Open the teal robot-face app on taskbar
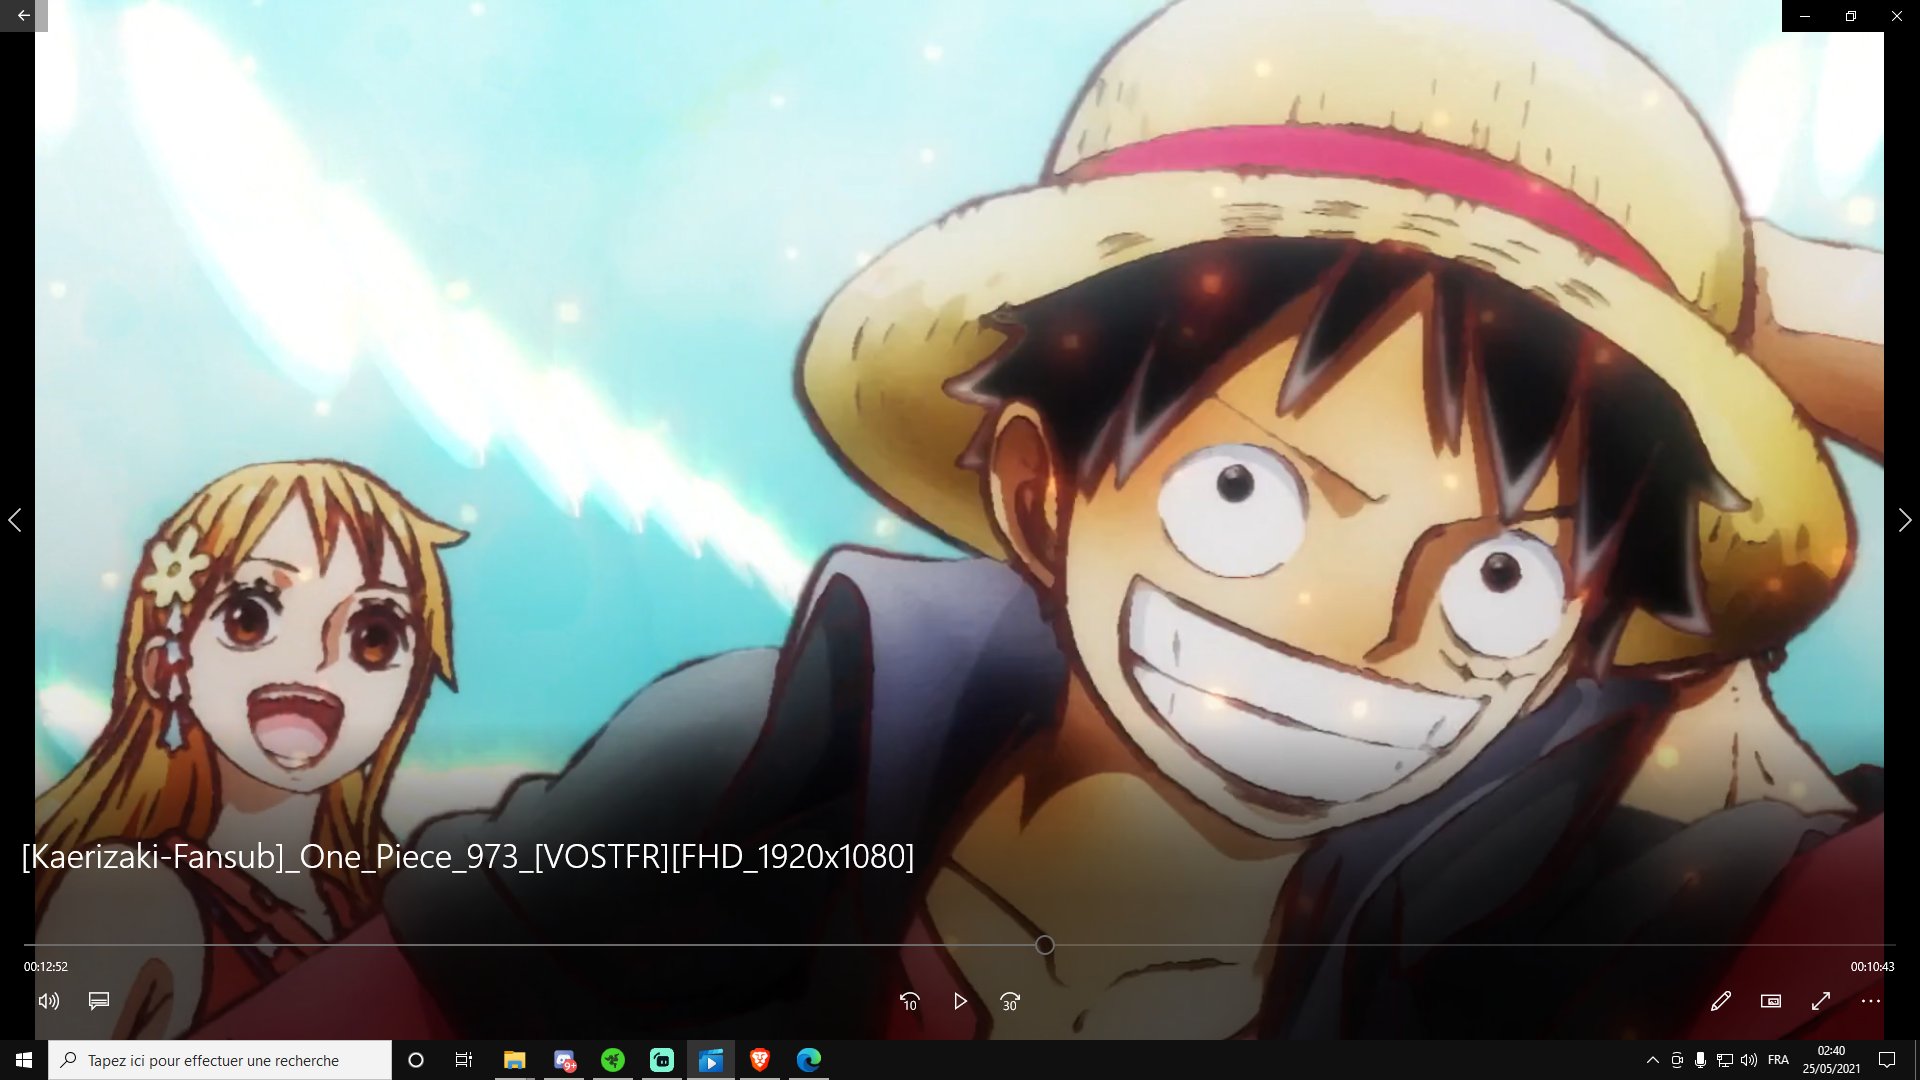Viewport: 1920px width, 1080px height. [662, 1060]
